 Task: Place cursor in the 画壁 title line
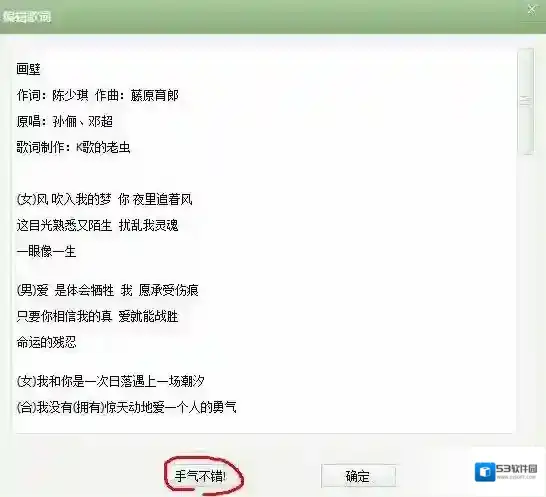(x=28, y=69)
